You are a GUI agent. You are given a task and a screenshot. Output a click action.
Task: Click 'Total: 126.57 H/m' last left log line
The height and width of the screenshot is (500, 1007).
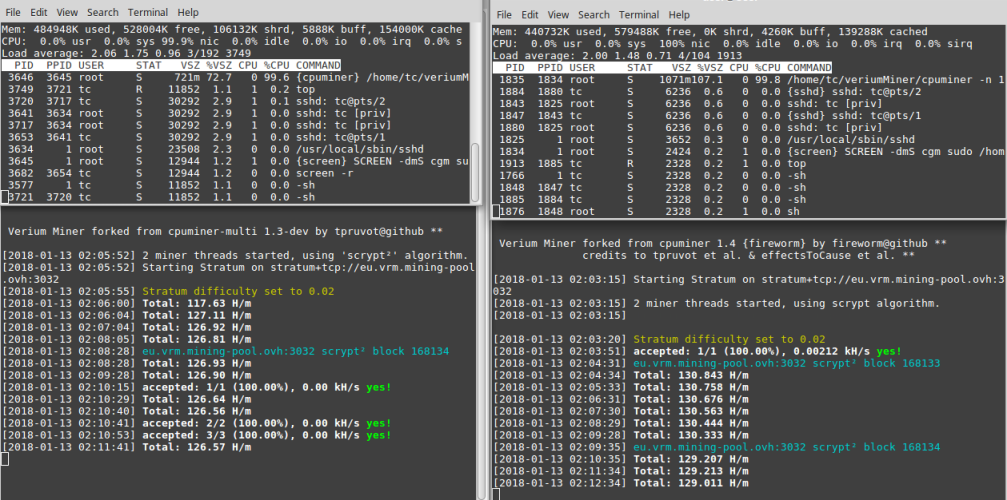coord(127,447)
